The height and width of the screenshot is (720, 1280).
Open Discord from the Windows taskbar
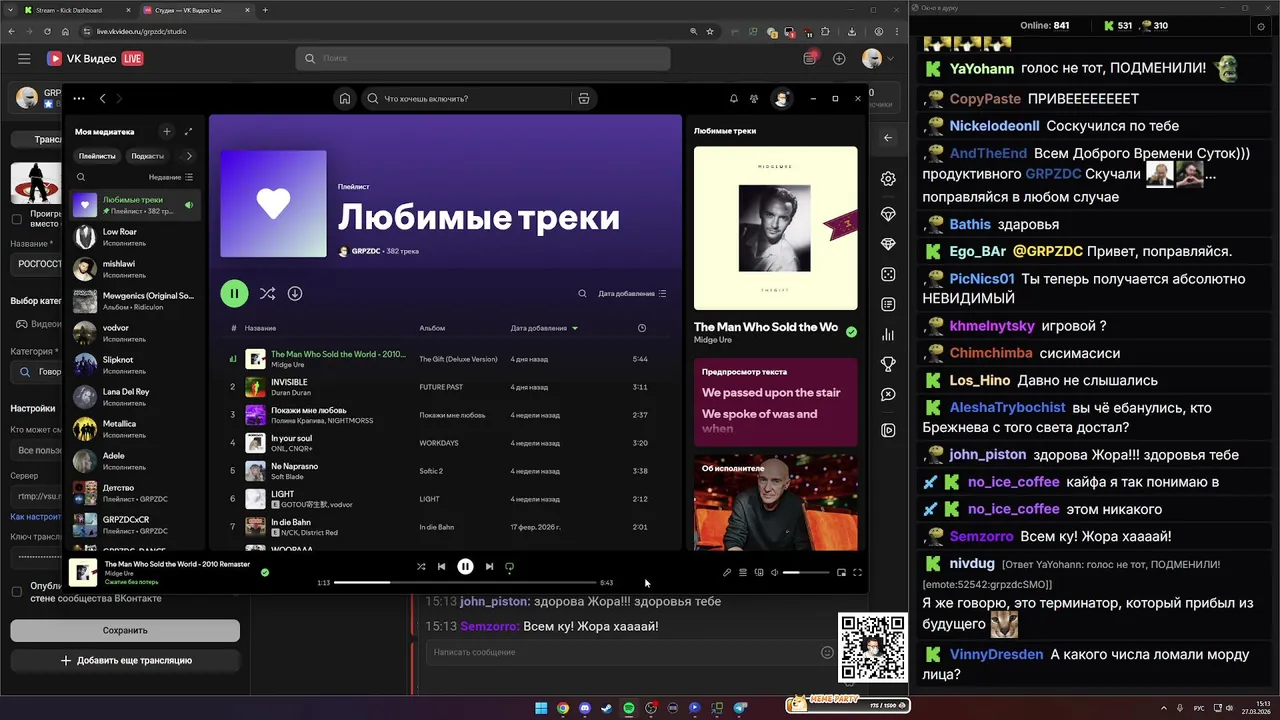click(x=584, y=708)
